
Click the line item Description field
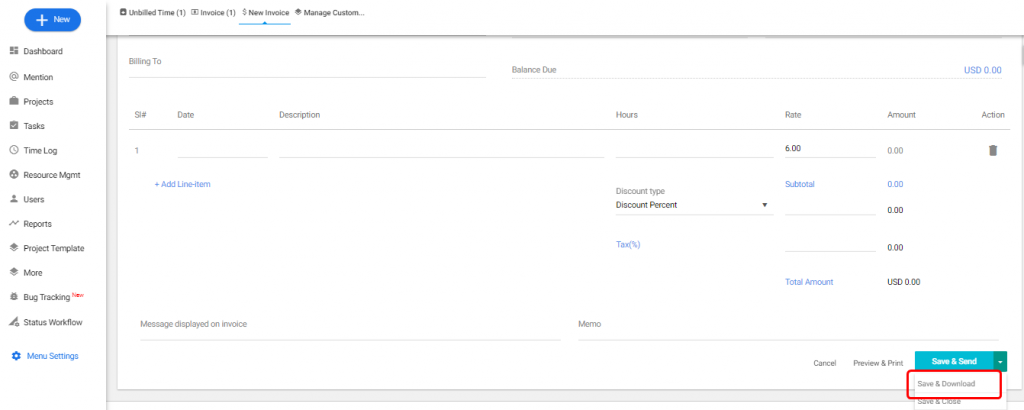pyautogui.click(x=441, y=150)
